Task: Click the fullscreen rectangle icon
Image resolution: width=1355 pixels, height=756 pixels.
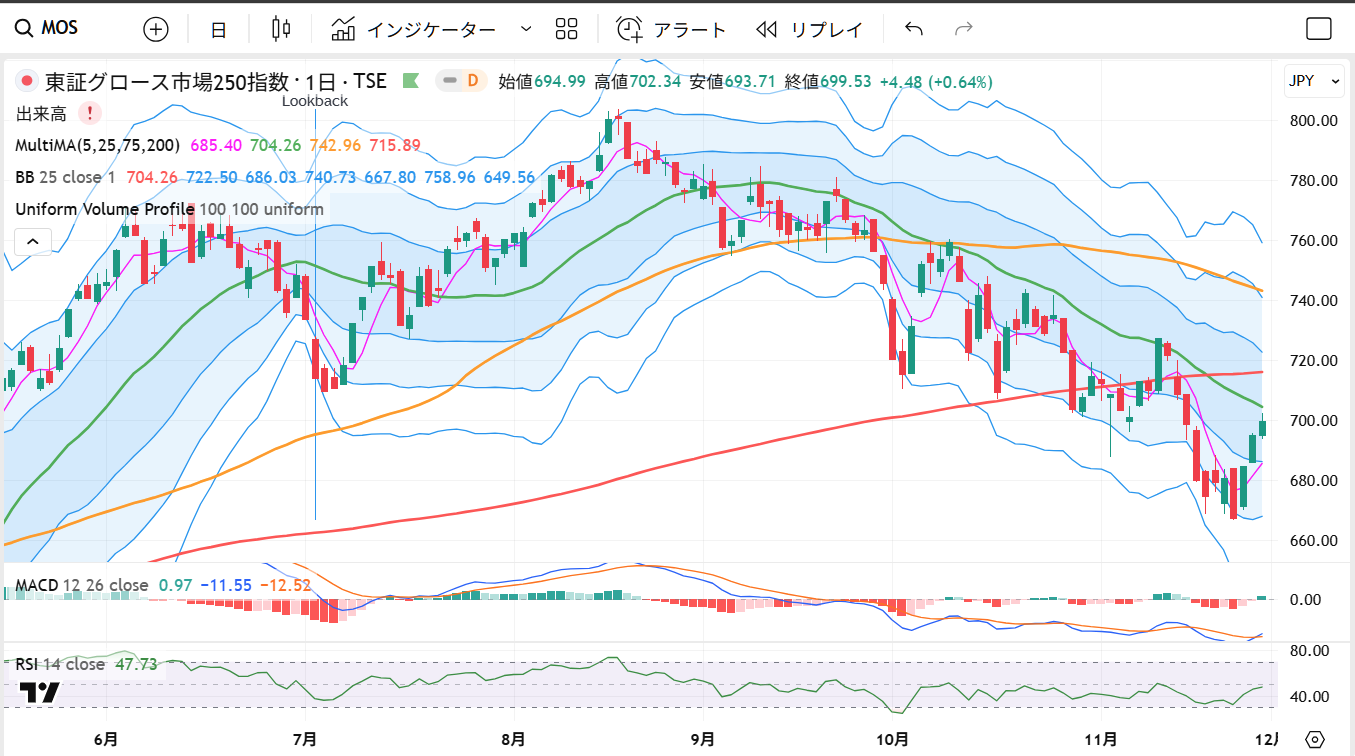Action: pos(1319,29)
